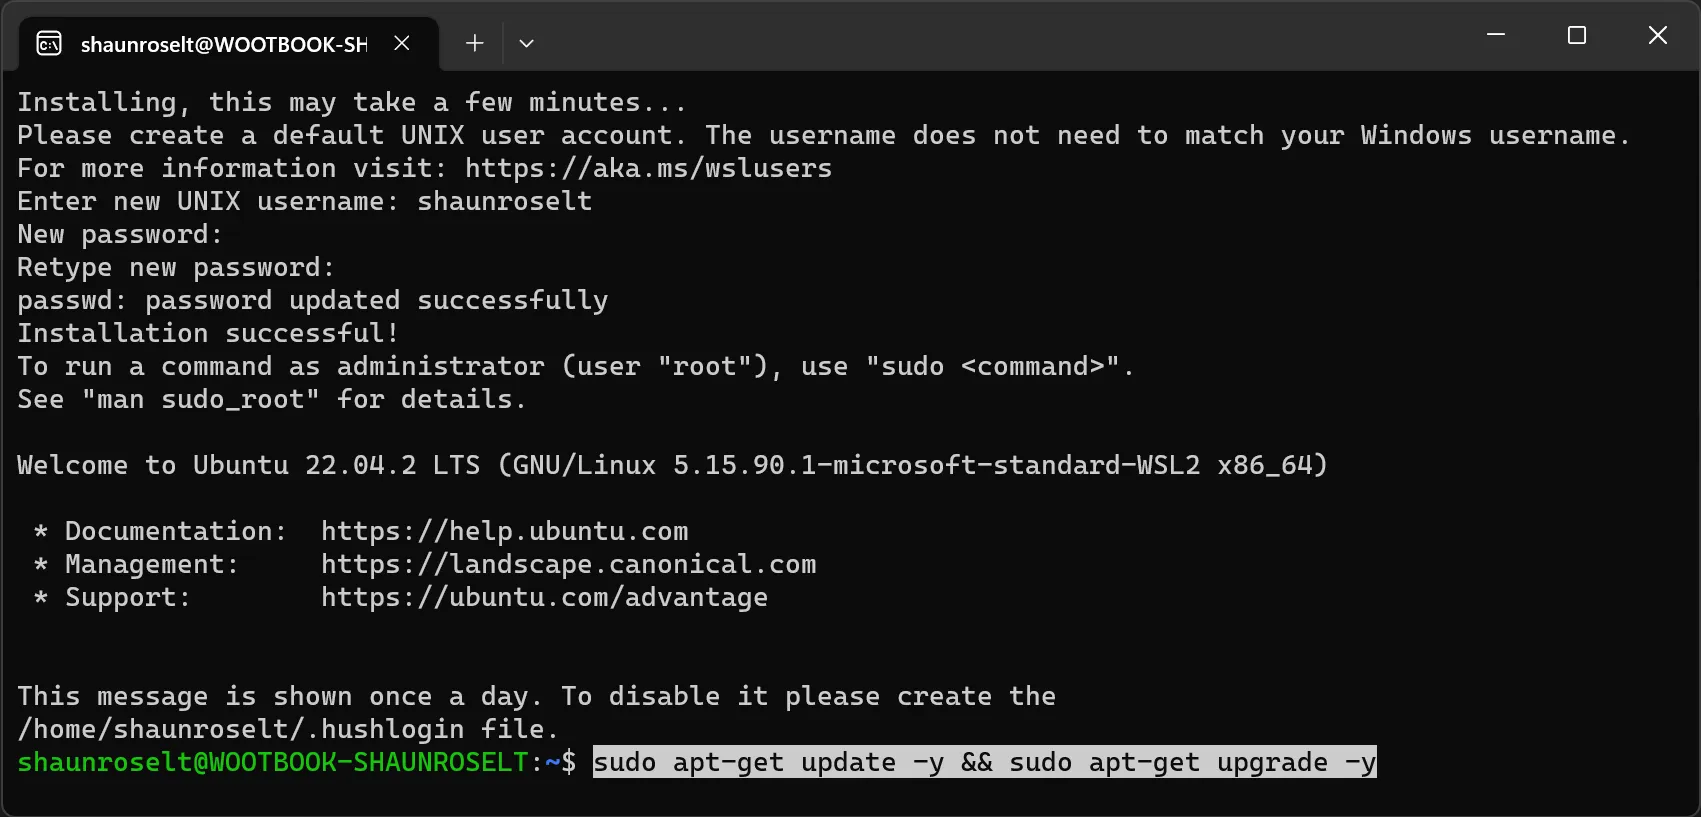
Task: Click the "Installation successful!" message
Action: (208, 333)
